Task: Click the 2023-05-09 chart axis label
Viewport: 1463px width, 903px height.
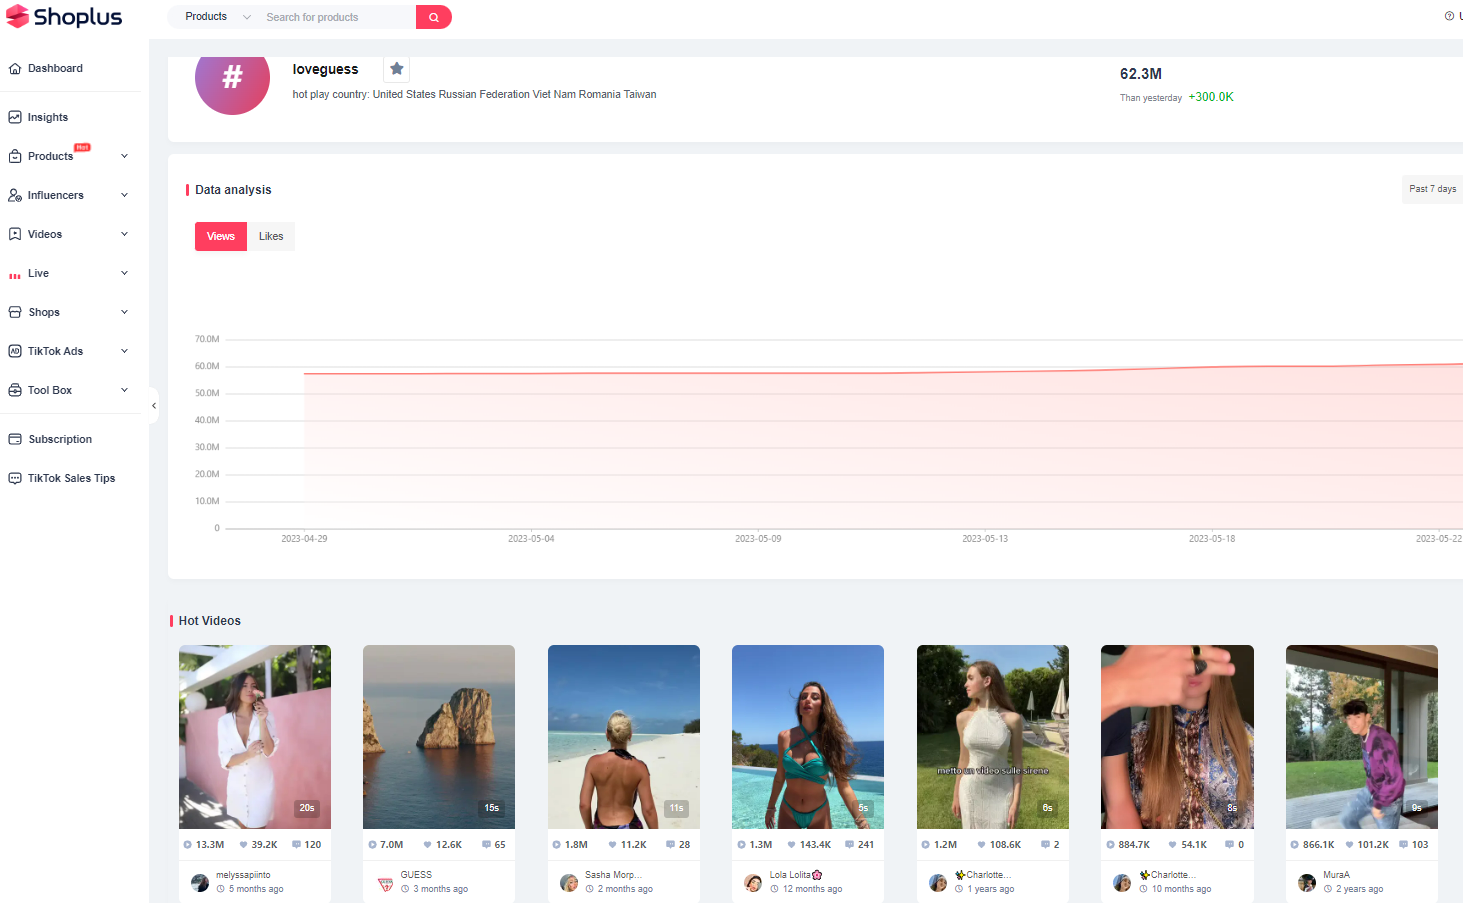Action: tap(758, 539)
